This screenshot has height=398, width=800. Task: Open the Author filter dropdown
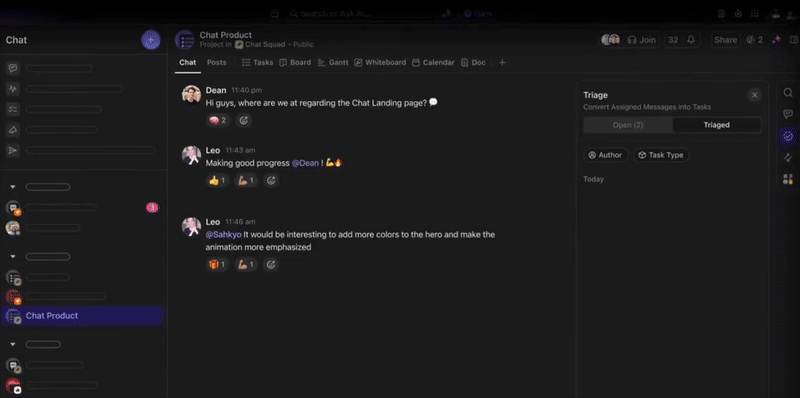coord(605,155)
